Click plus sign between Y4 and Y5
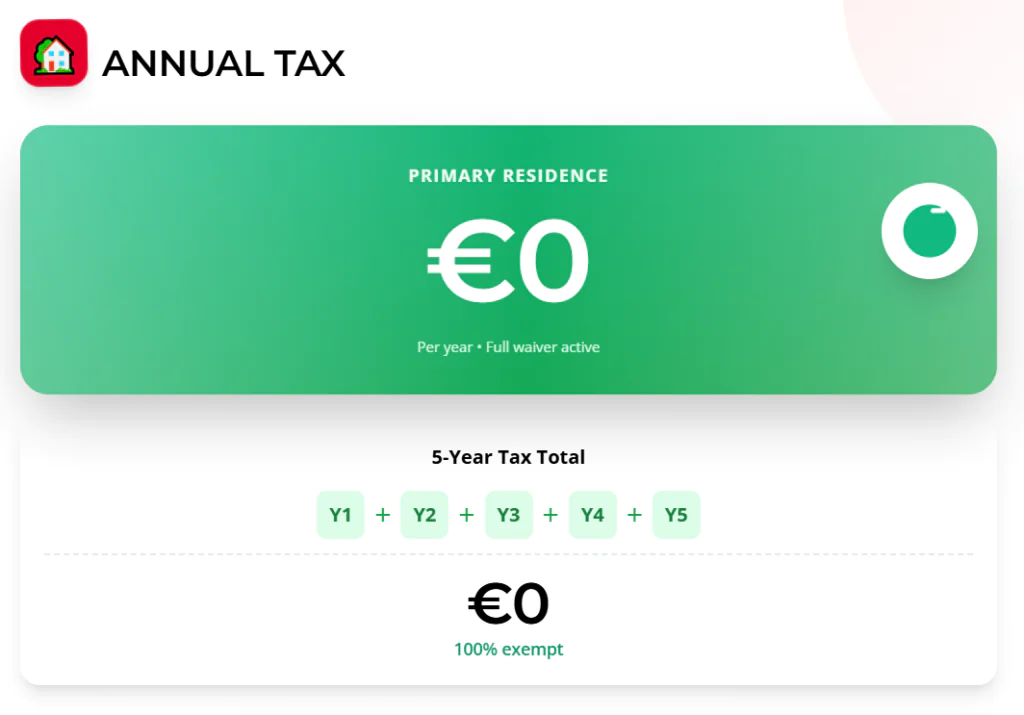1024x715 pixels. click(634, 515)
